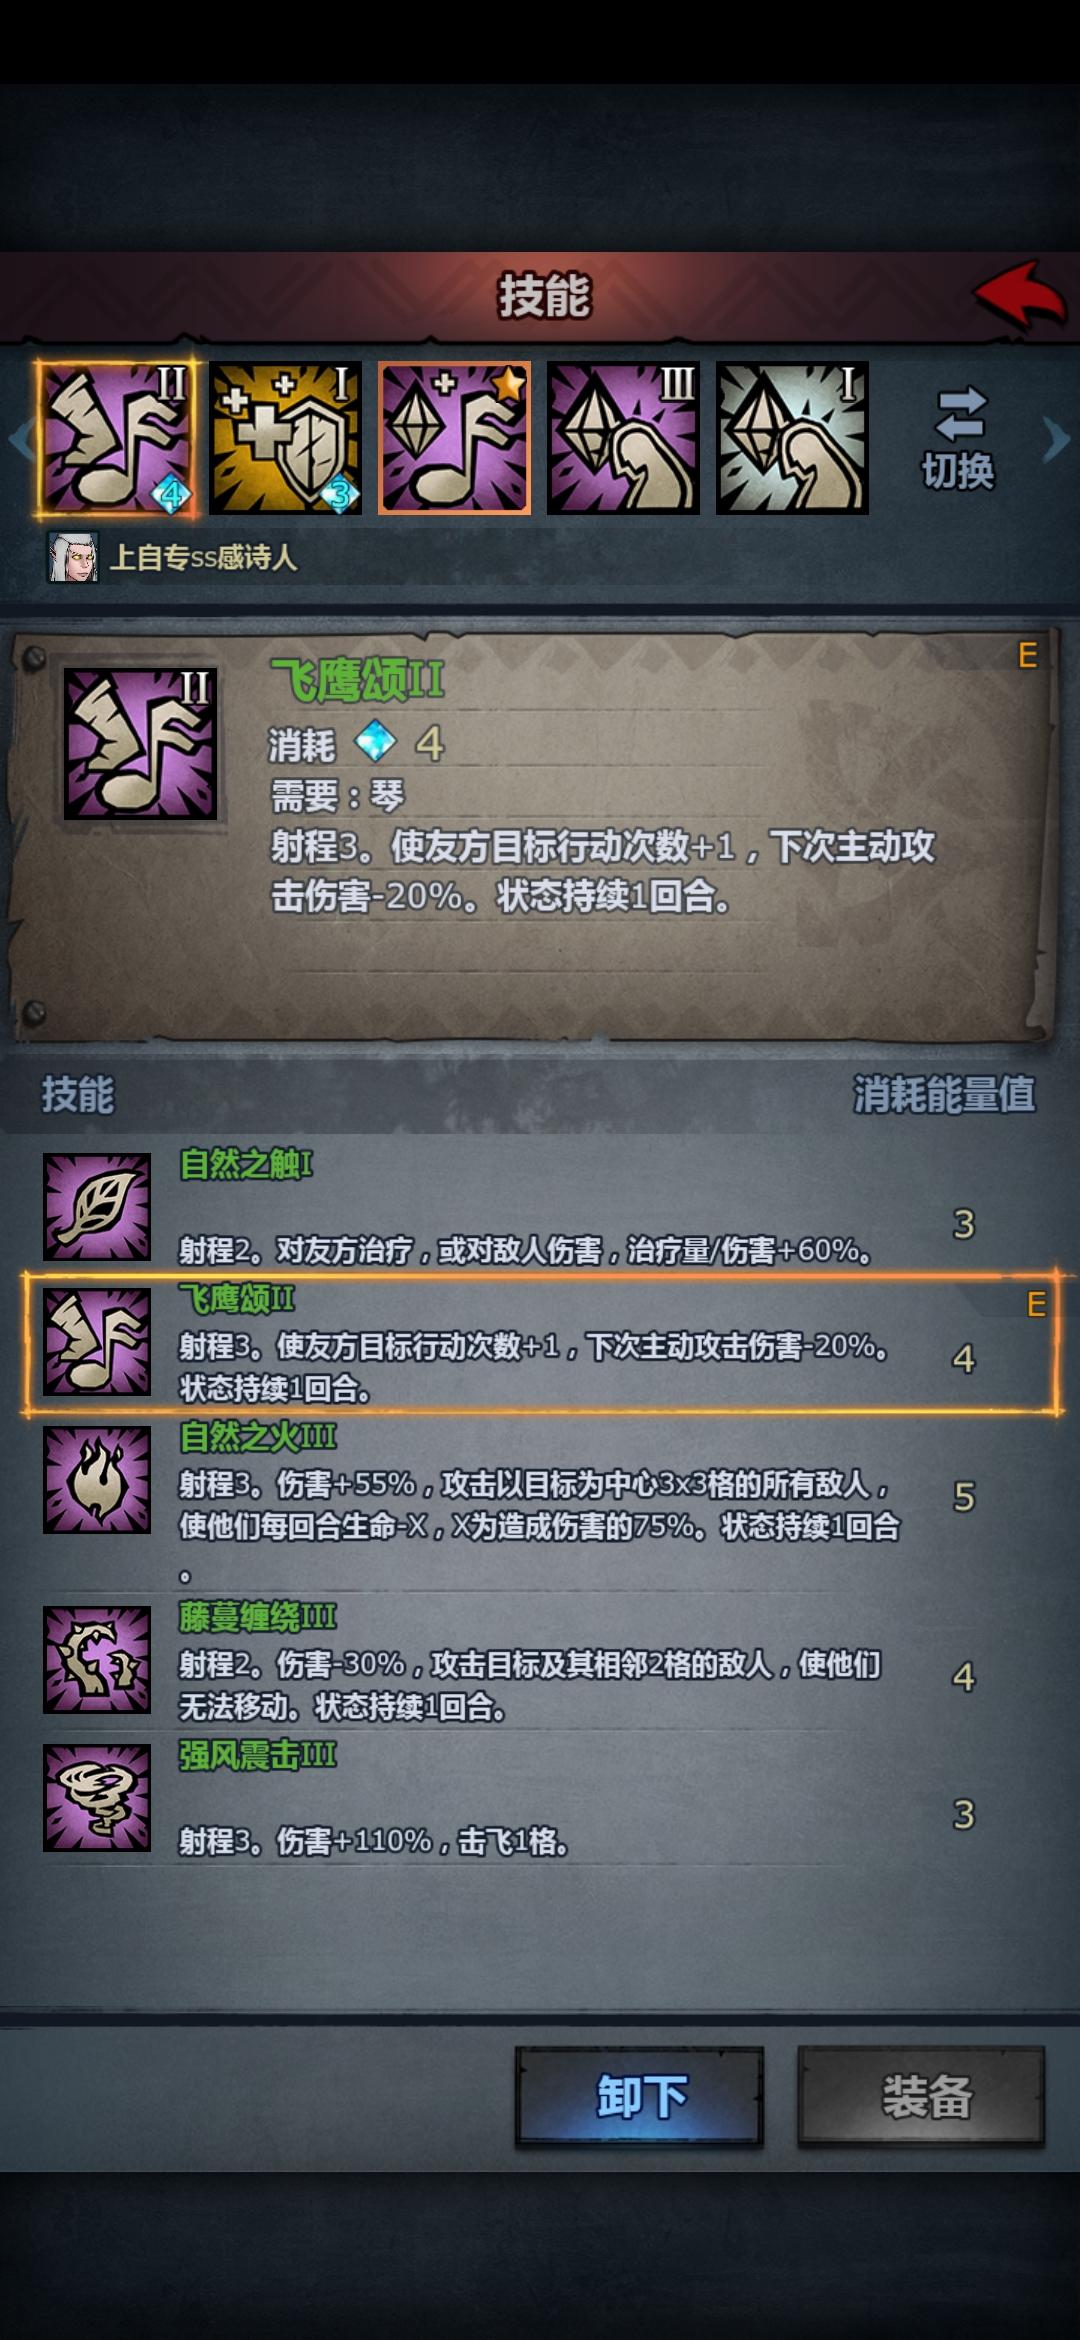Click the 自然之火III flame skill icon
The height and width of the screenshot is (2340, 1080).
[97, 1479]
